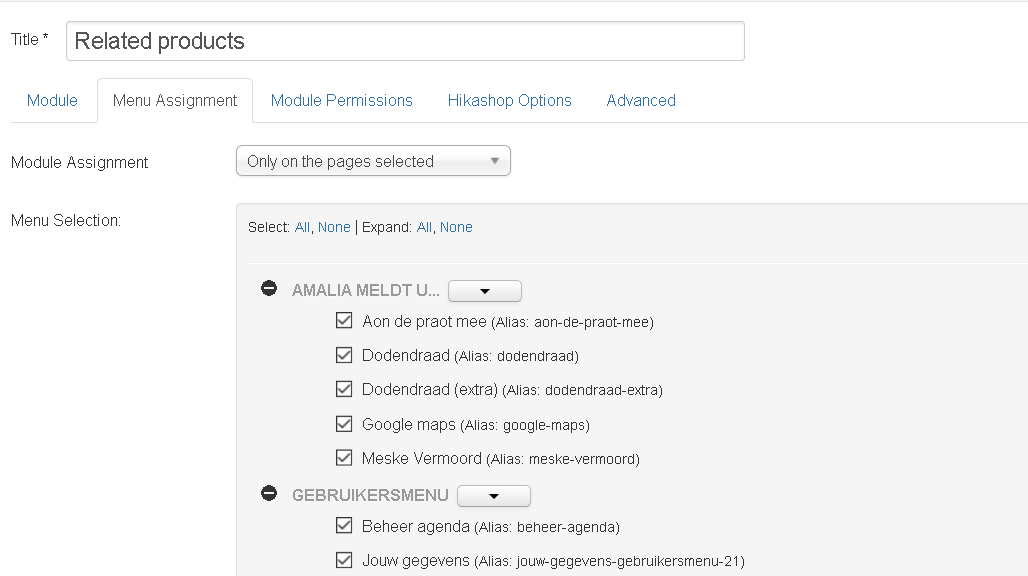Uncheck Google maps menu item
The width and height of the screenshot is (1028, 576).
[x=345, y=424]
